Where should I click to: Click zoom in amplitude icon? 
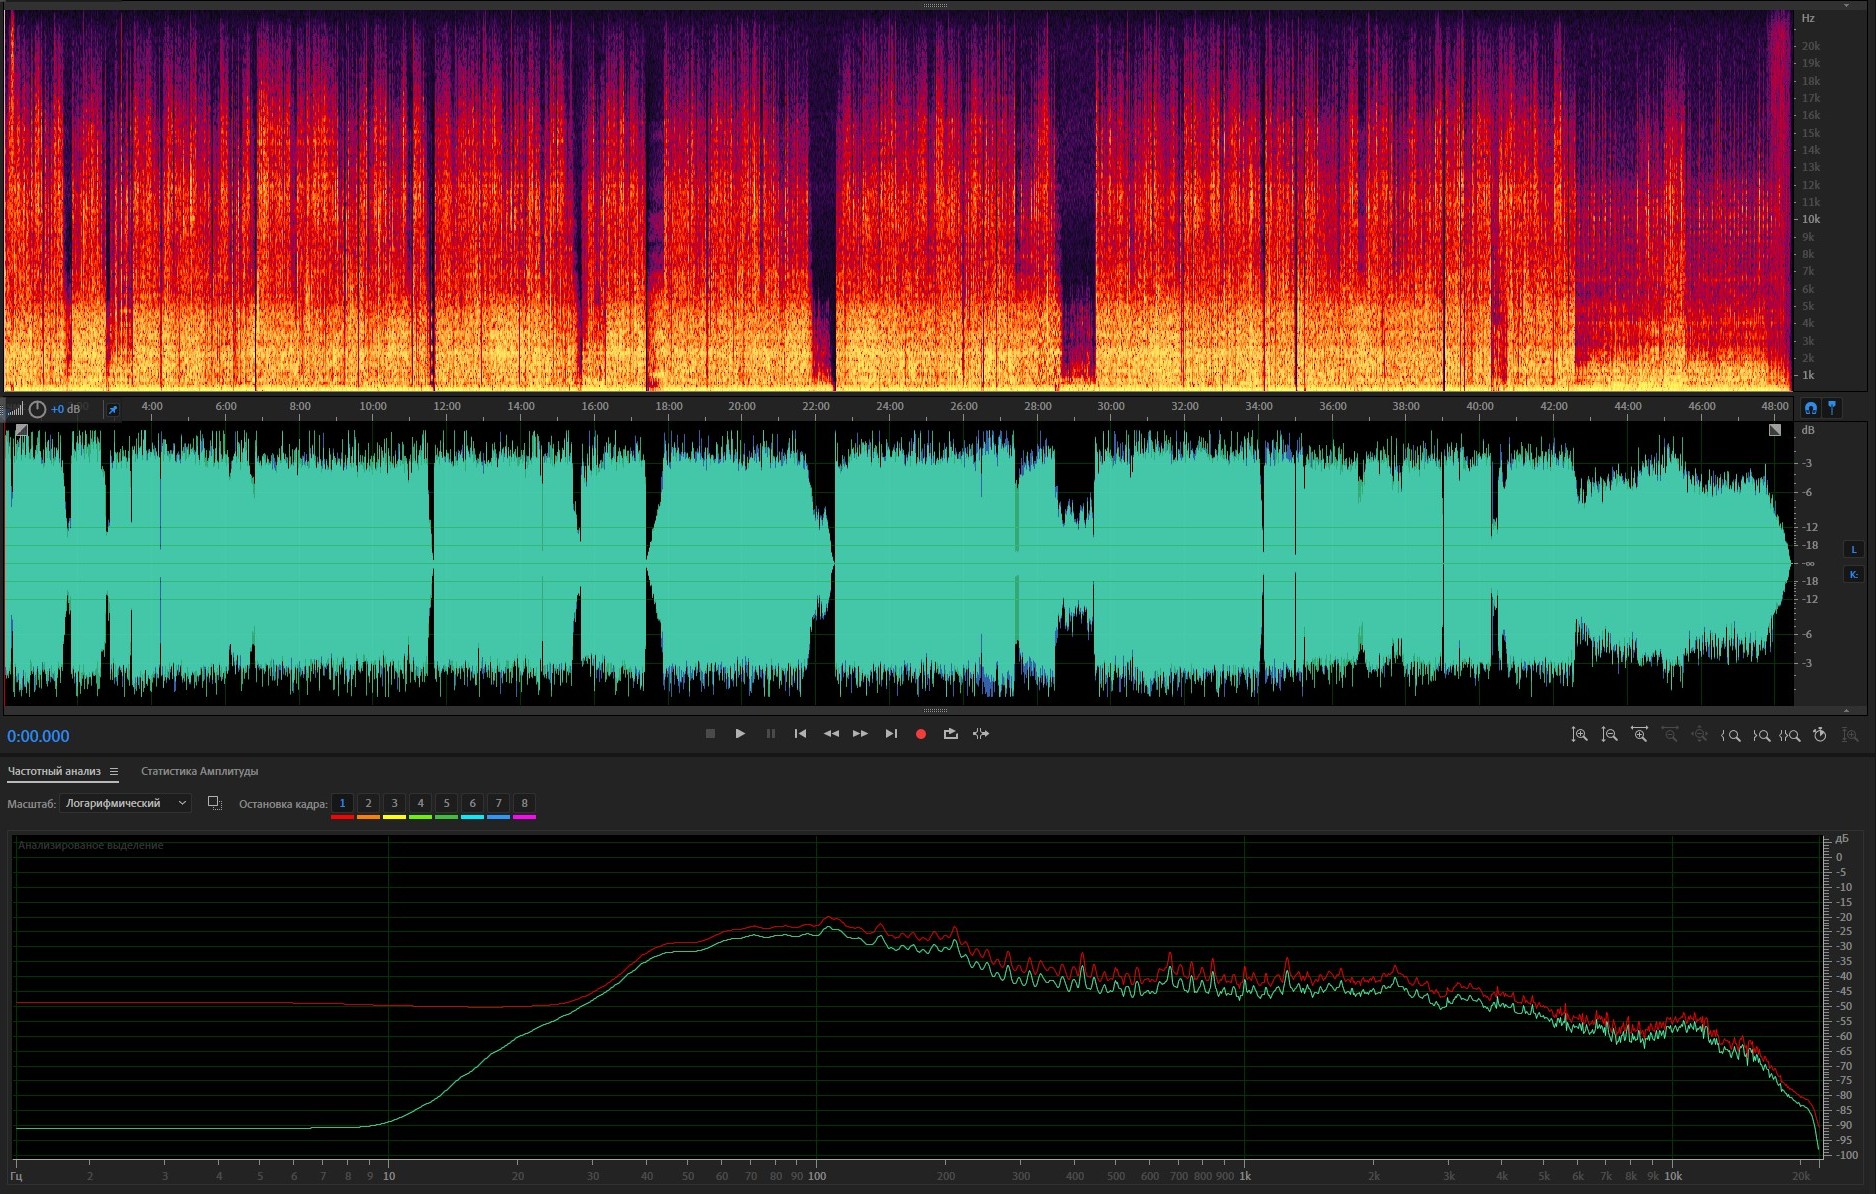1579,735
